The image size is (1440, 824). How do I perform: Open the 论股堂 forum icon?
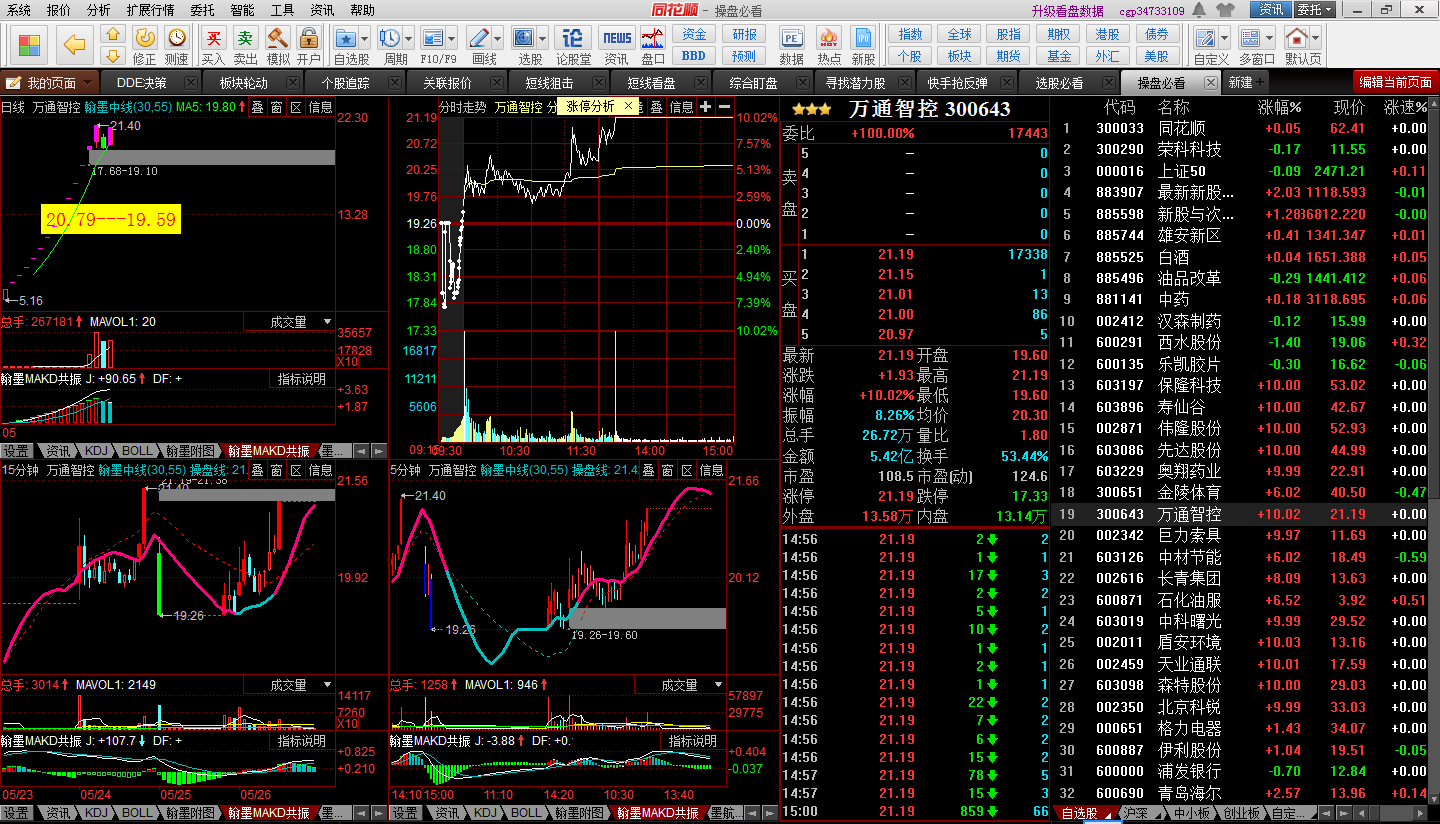573,38
